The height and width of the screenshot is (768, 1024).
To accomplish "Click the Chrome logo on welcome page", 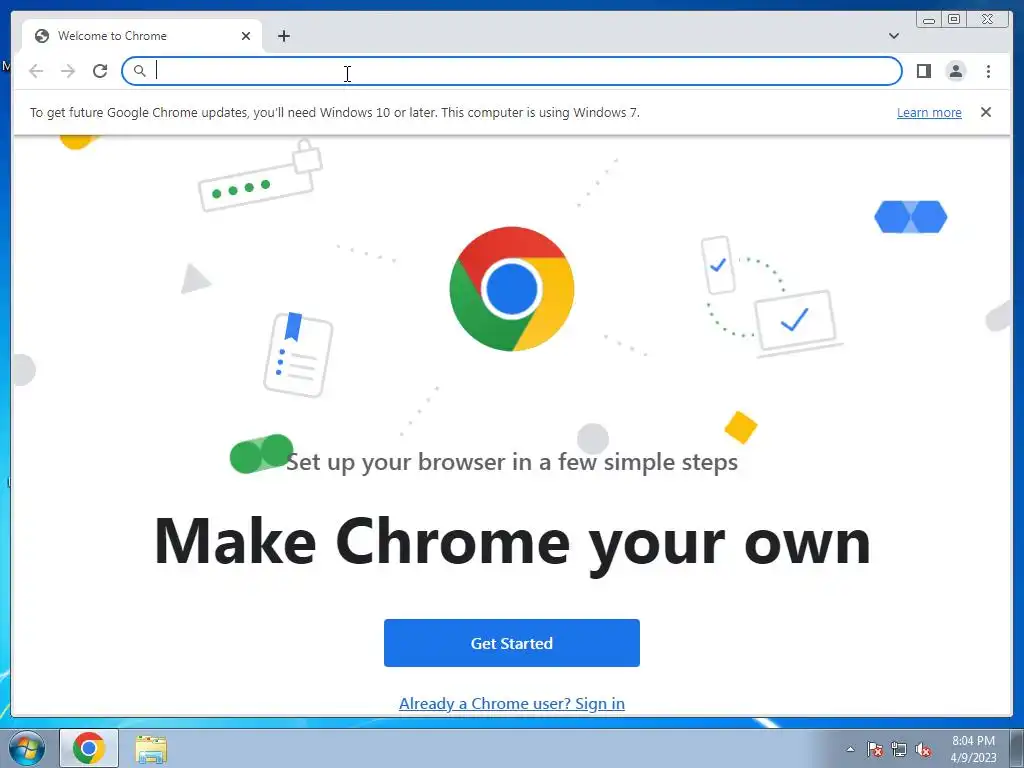I will [511, 289].
